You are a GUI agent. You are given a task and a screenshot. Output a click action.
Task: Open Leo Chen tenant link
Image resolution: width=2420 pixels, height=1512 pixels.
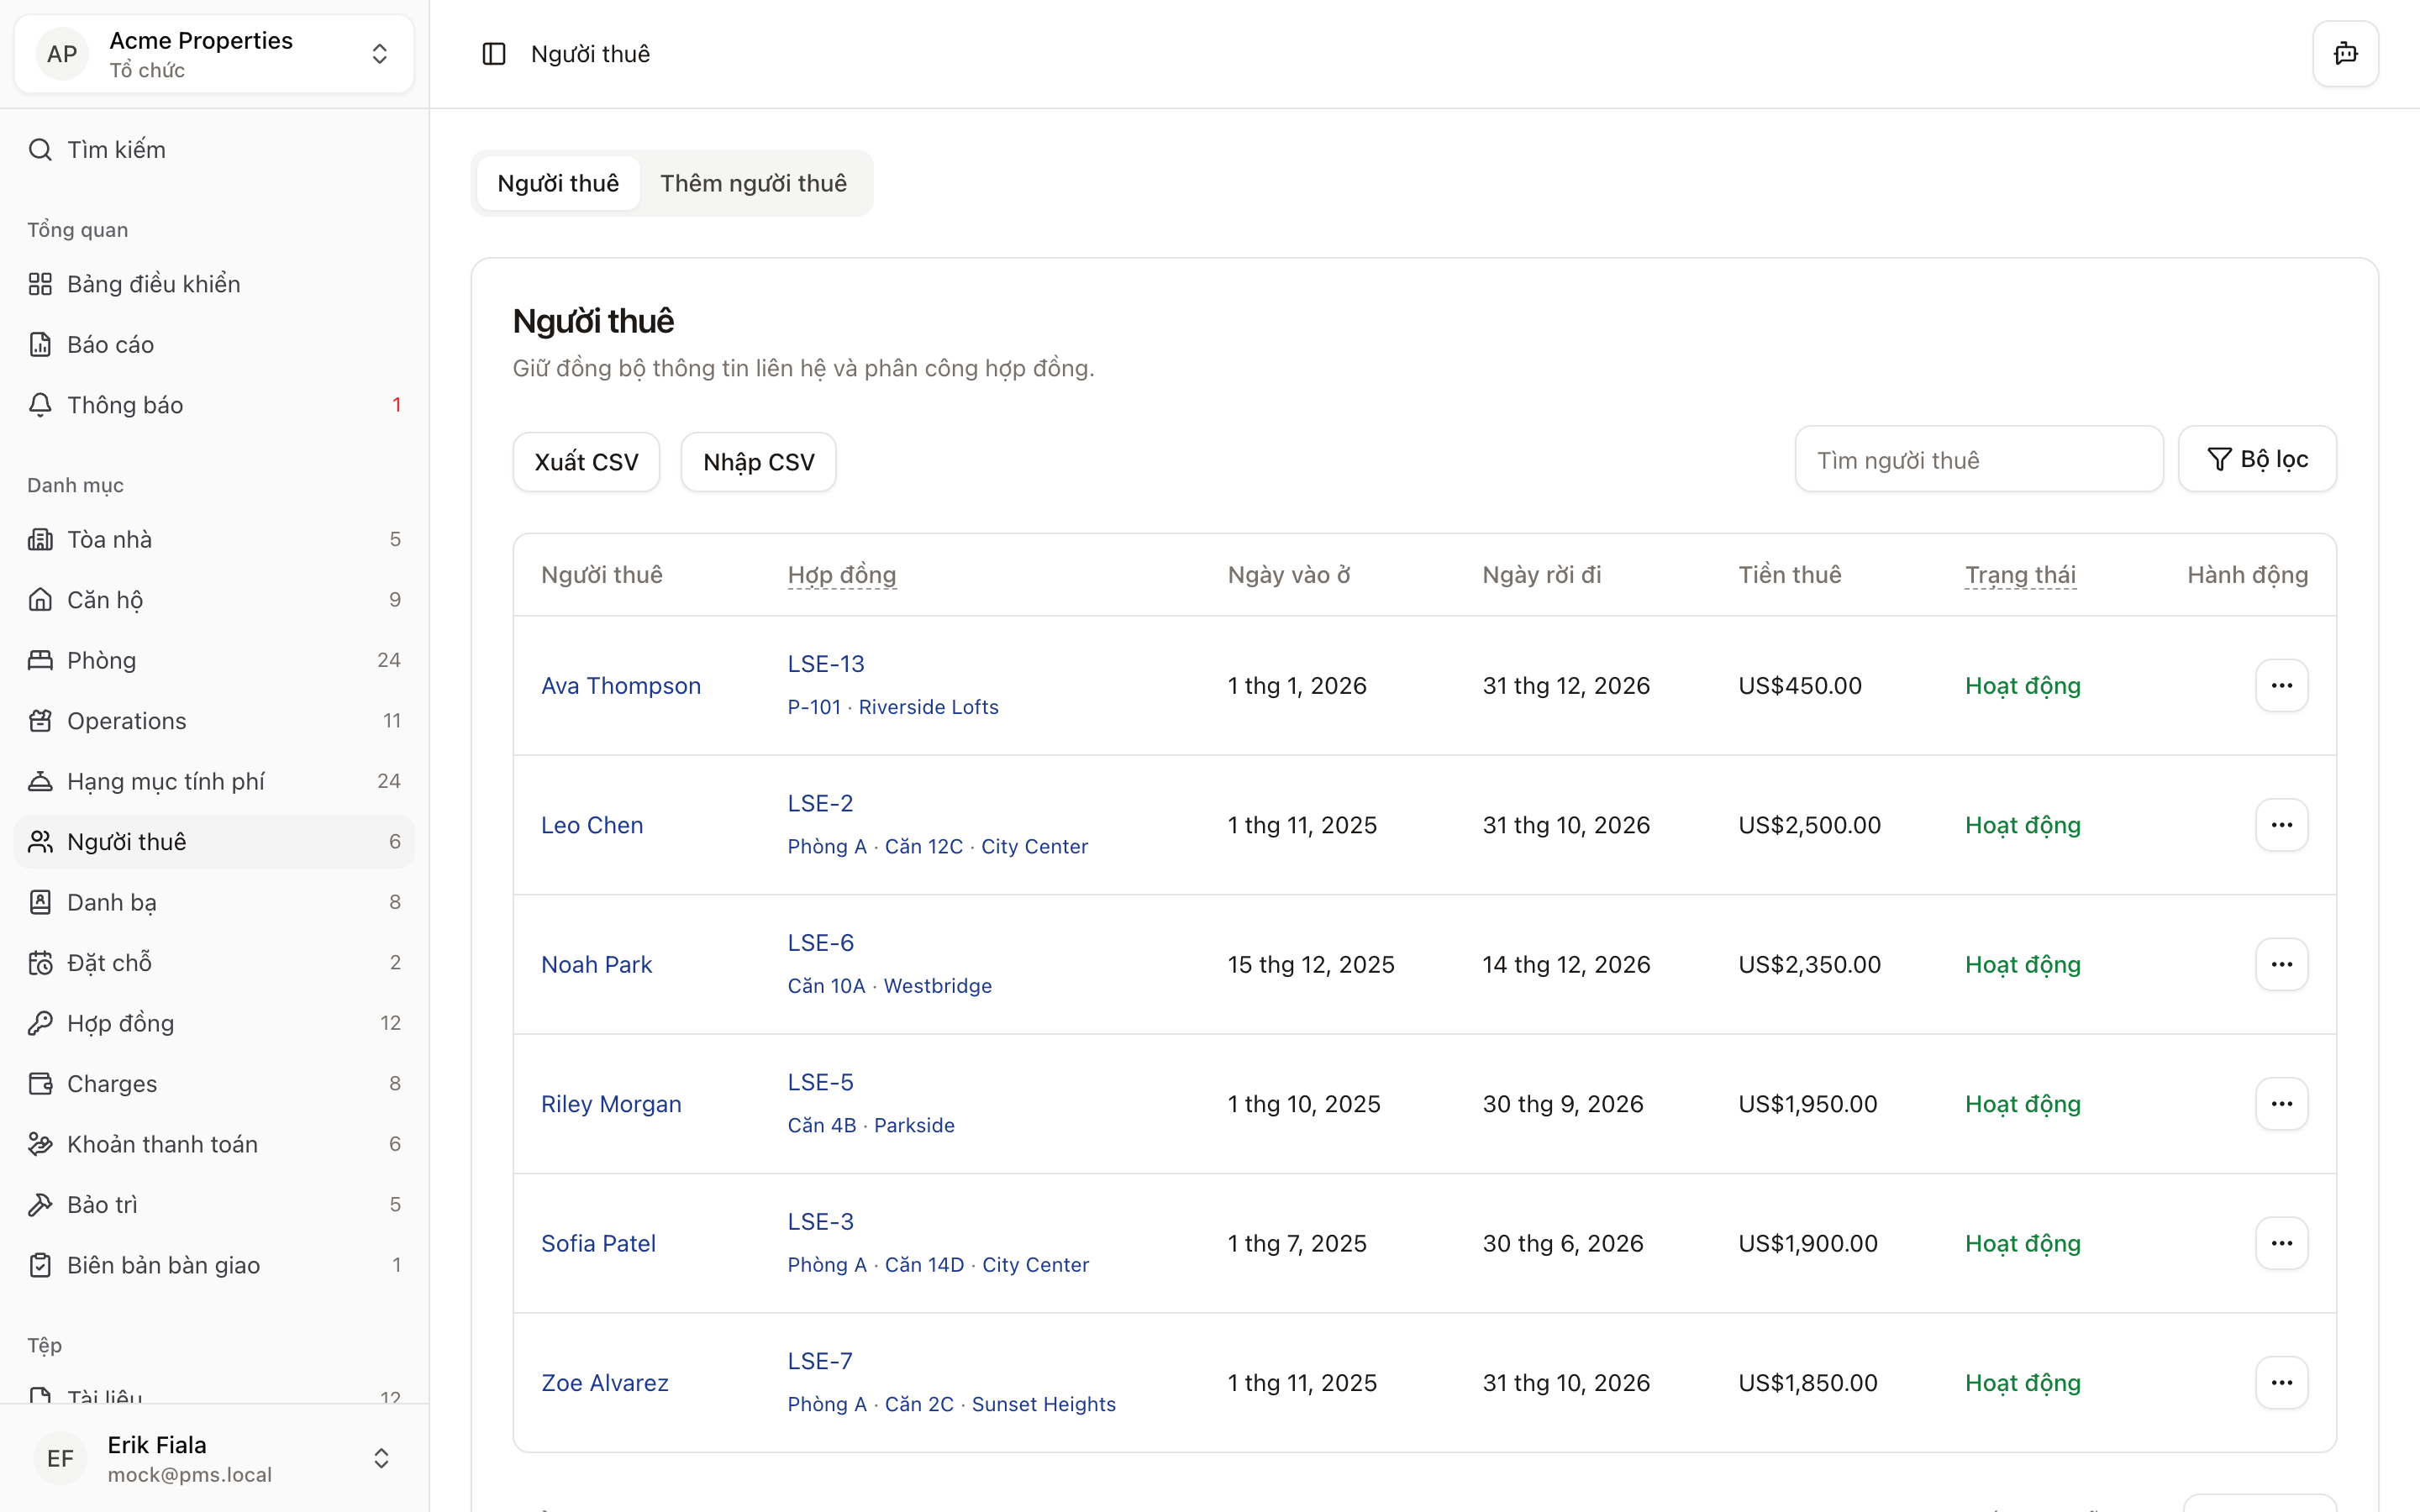pos(592,825)
